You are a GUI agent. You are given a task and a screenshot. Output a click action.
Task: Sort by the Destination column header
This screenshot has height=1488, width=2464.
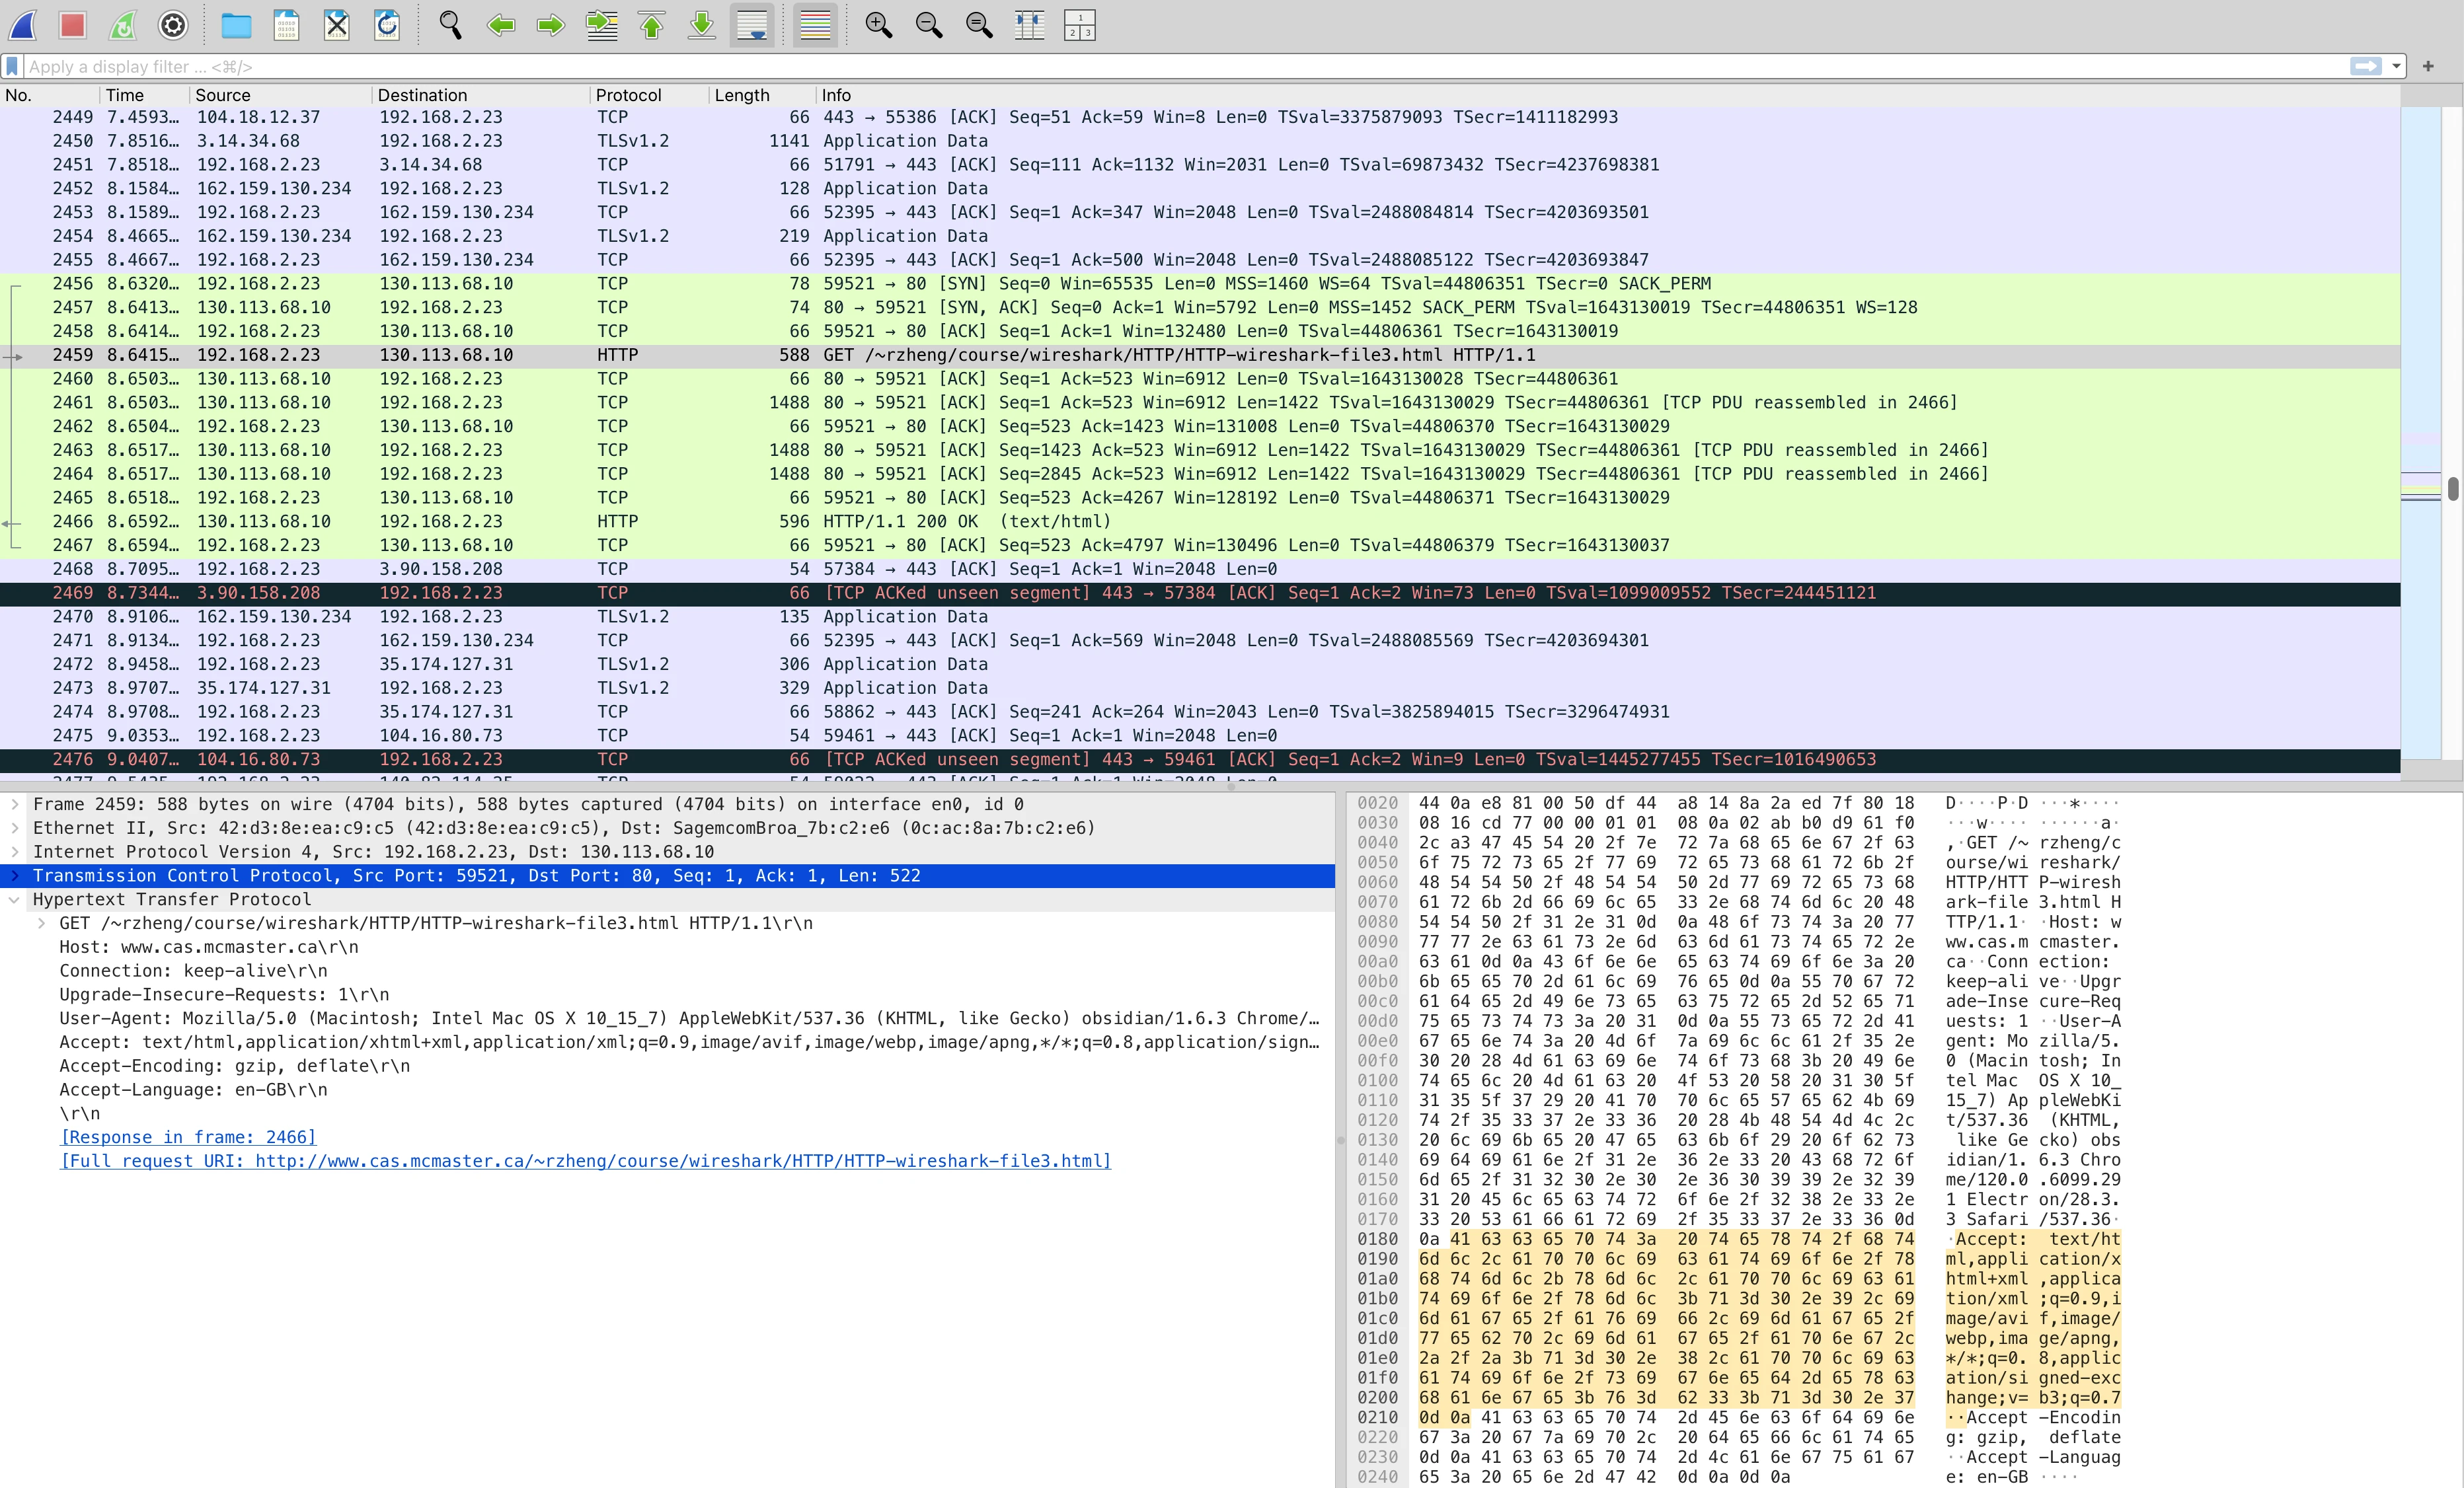(x=480, y=95)
